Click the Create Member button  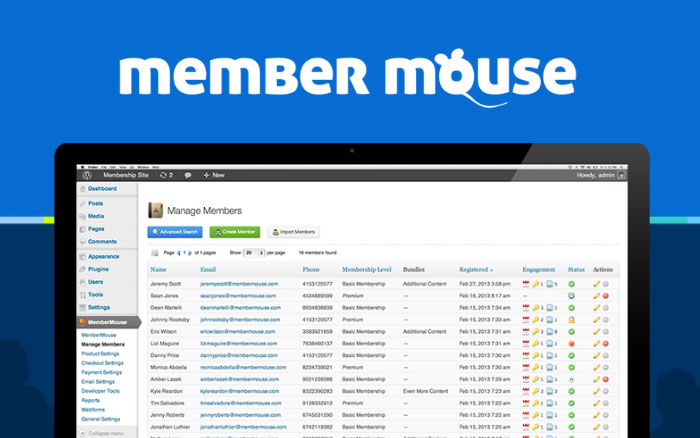(x=235, y=232)
